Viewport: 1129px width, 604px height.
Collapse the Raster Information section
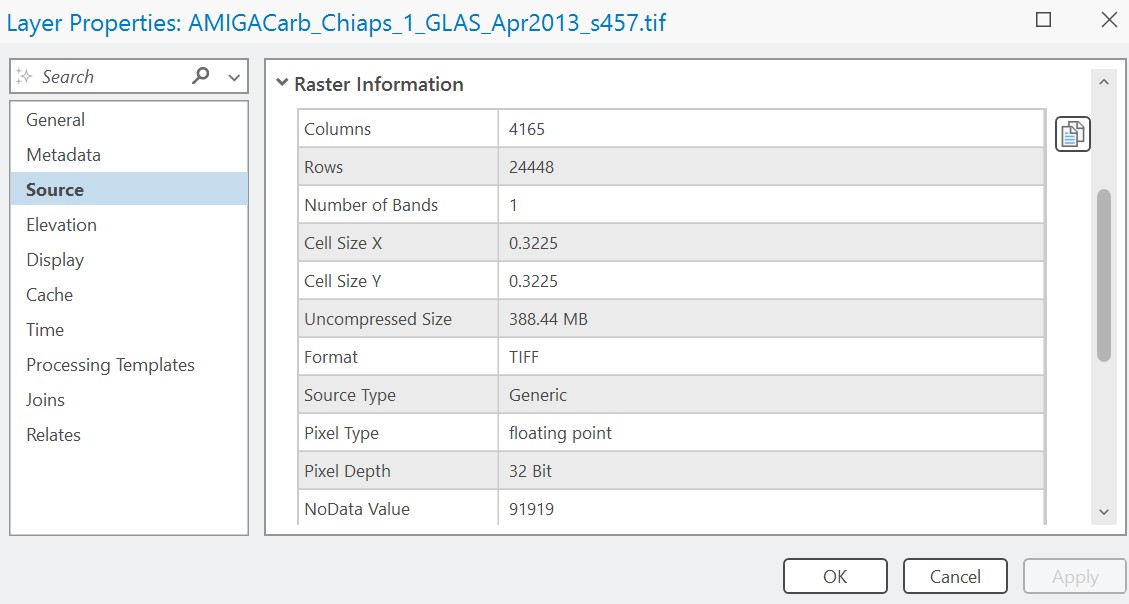[282, 84]
